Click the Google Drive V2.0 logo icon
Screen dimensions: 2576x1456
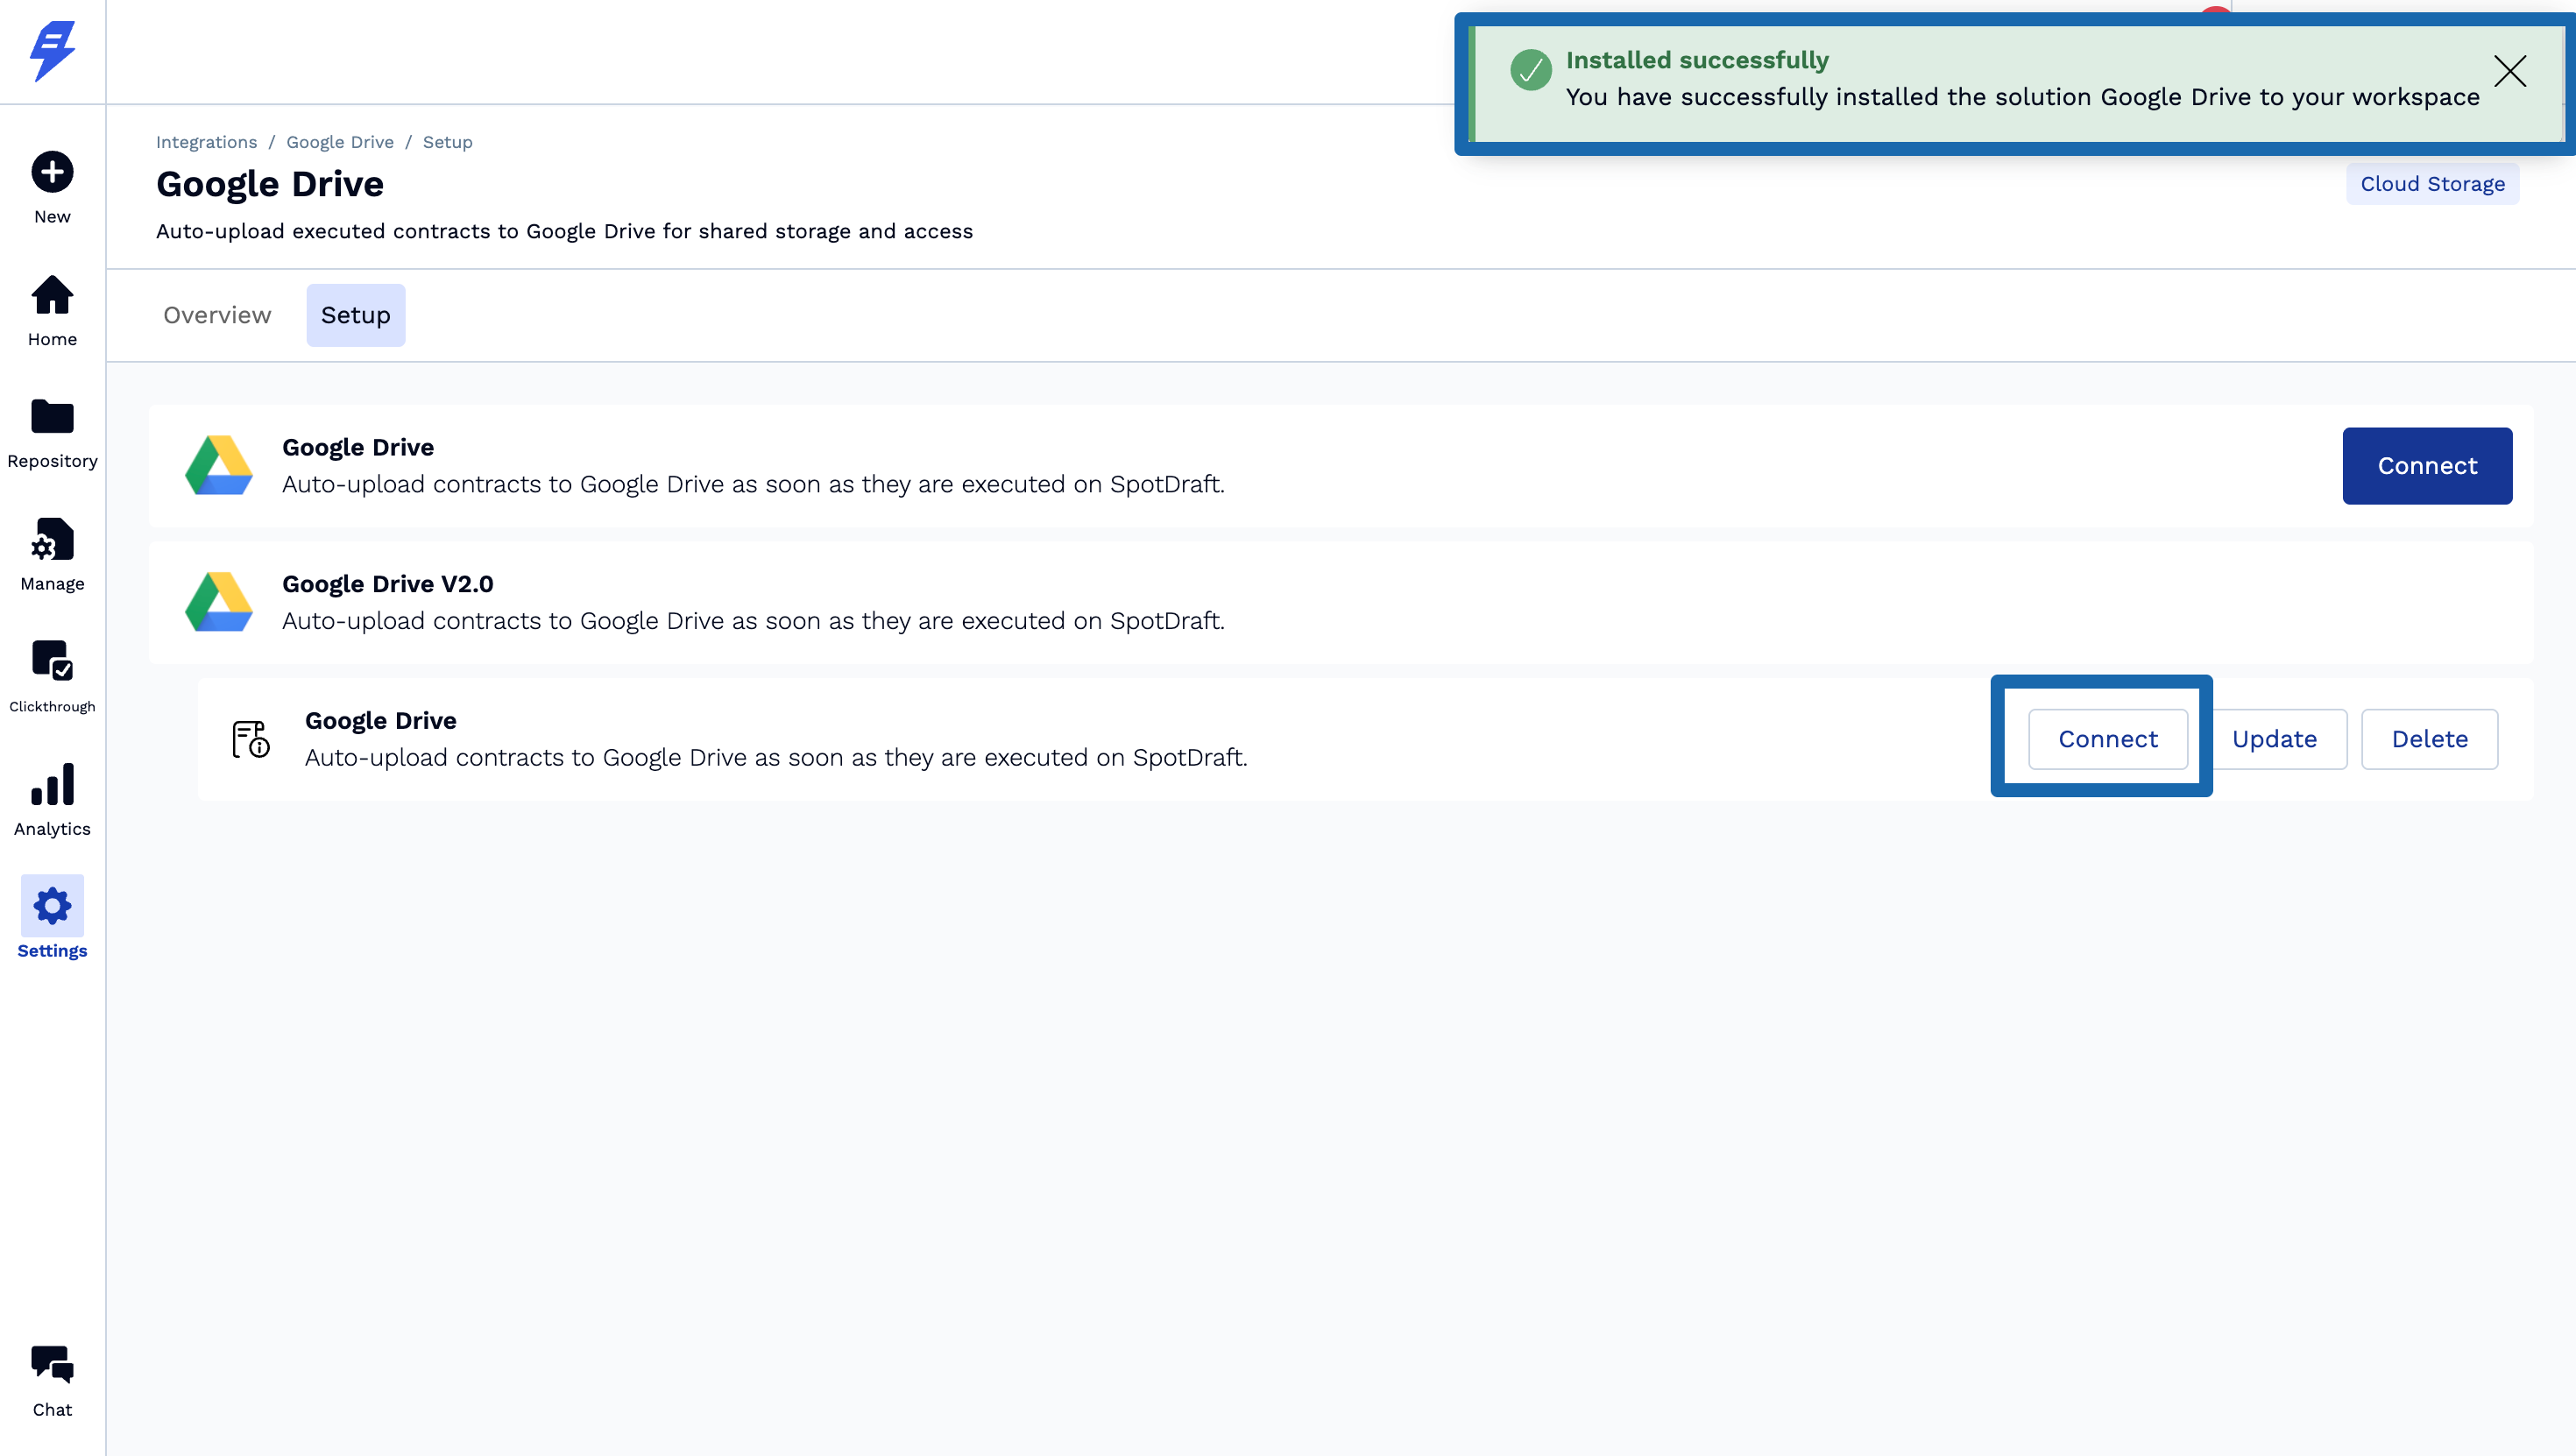219,602
